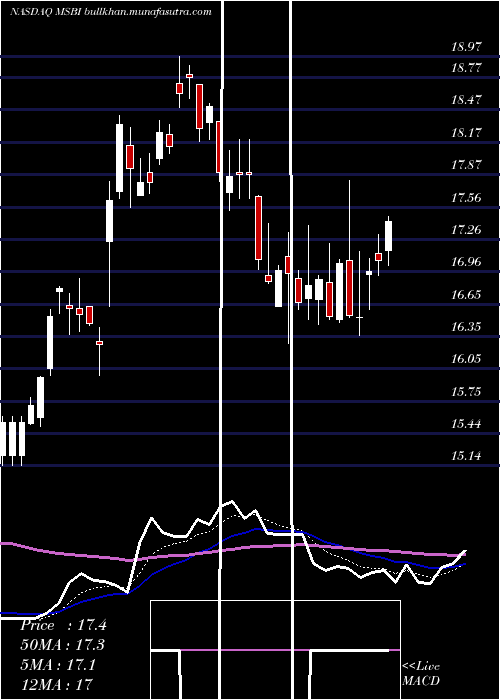Select the 17.87 price axis label
This screenshot has height=700, width=500.
pos(467,165)
